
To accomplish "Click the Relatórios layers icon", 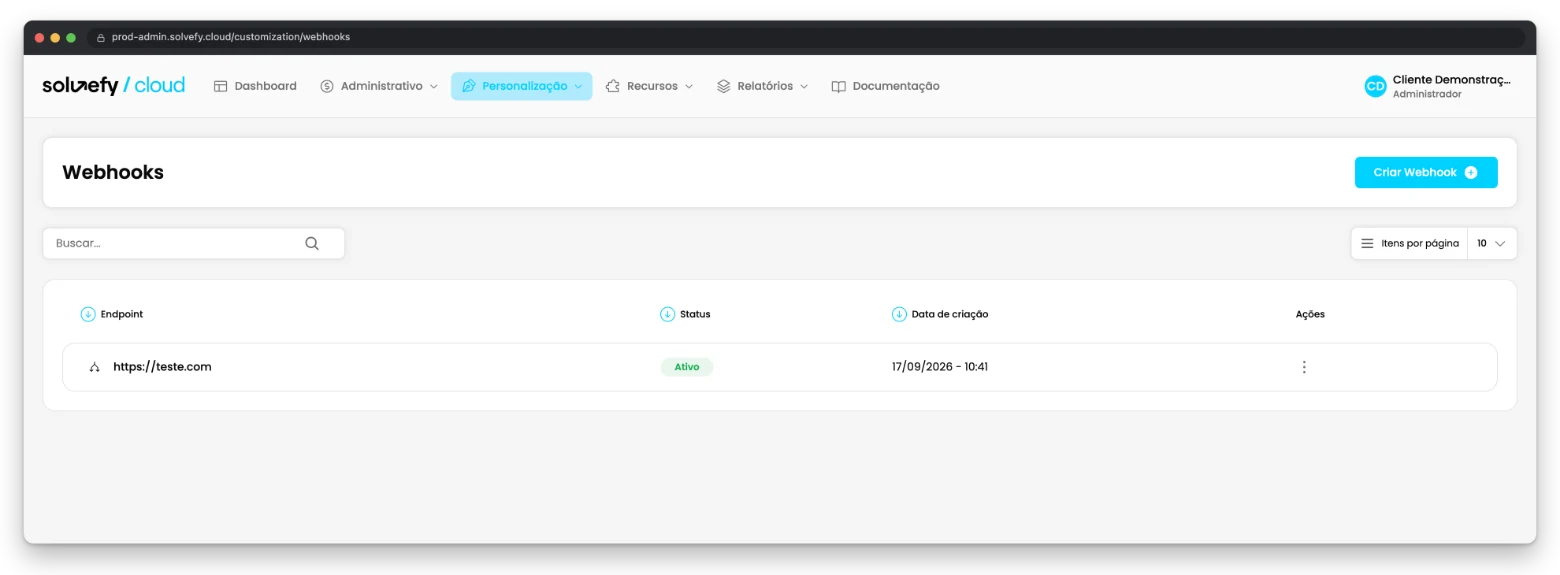I will click(724, 86).
